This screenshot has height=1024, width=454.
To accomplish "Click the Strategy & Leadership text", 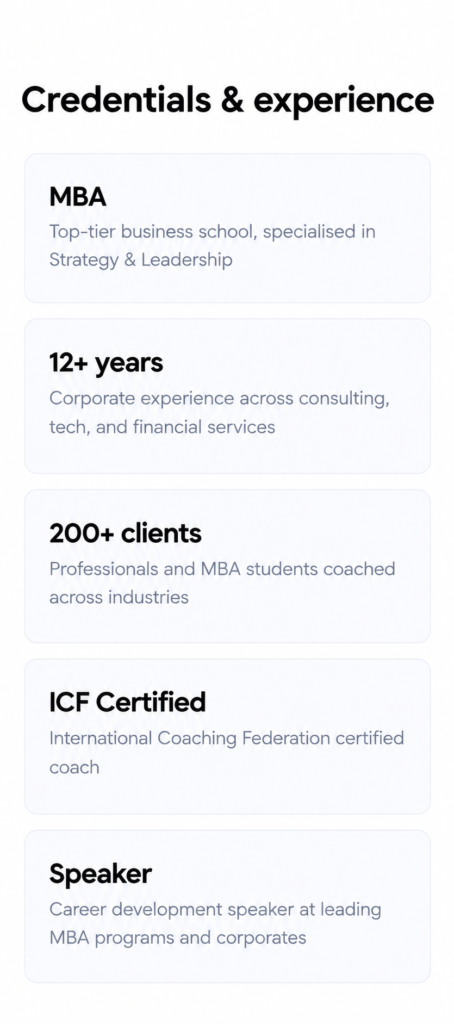I will click(140, 261).
